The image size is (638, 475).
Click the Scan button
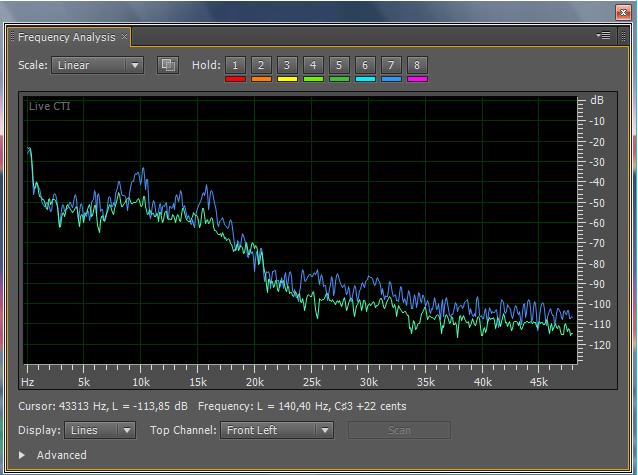point(399,430)
